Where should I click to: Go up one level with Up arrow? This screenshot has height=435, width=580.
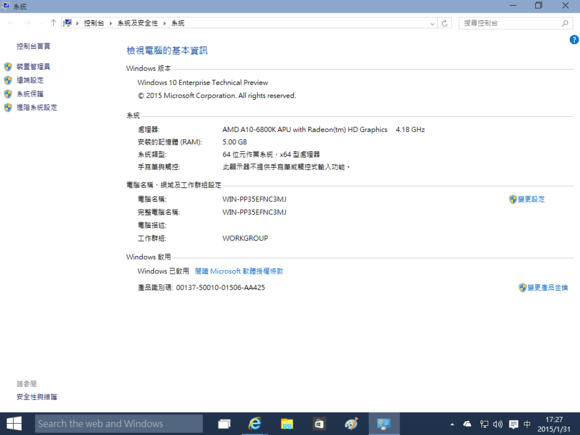53,23
